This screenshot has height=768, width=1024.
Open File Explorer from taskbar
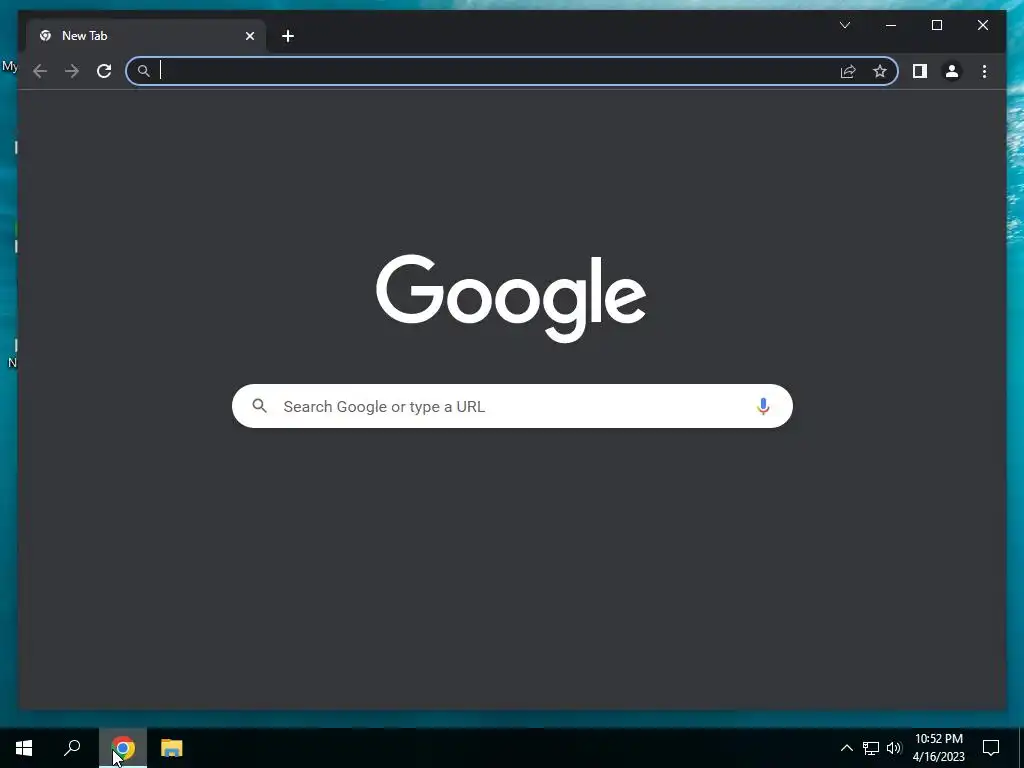(172, 748)
